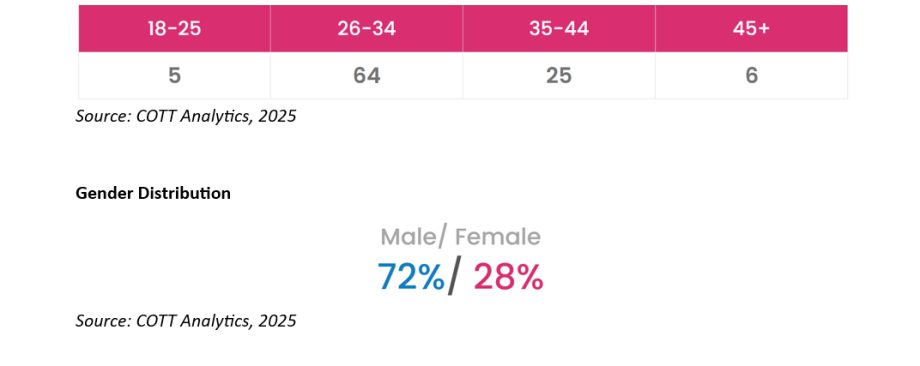920x366 pixels.
Task: Click the 35-44 header cell
Action: click(559, 29)
